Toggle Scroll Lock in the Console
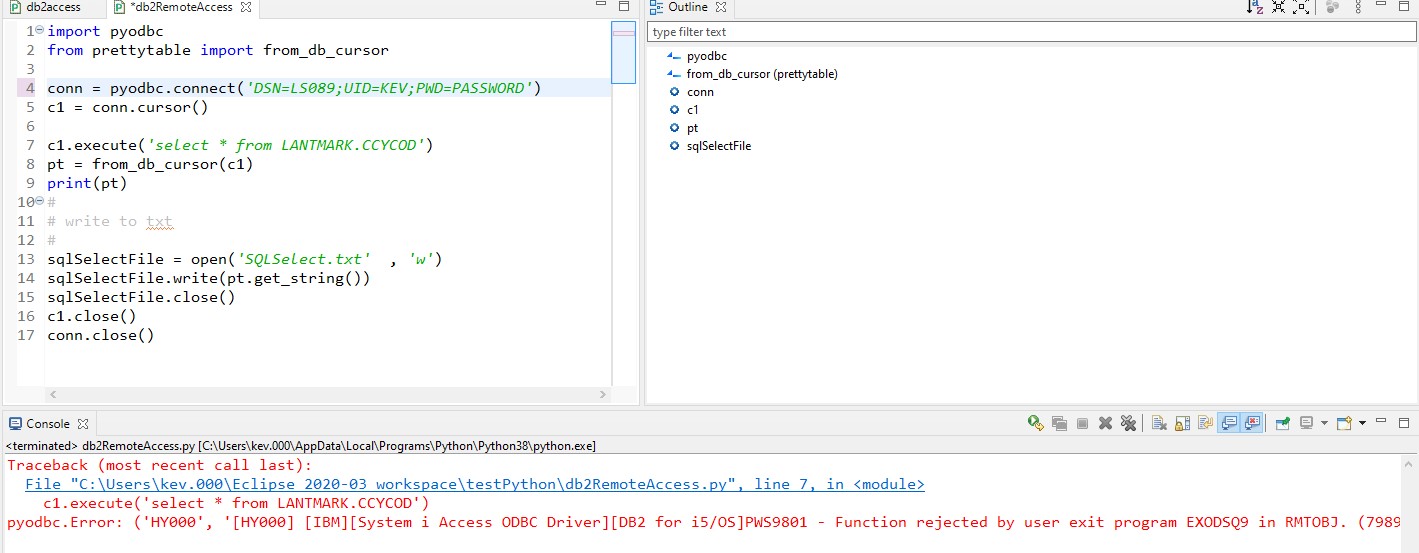The width and height of the screenshot is (1419, 553). (1181, 423)
